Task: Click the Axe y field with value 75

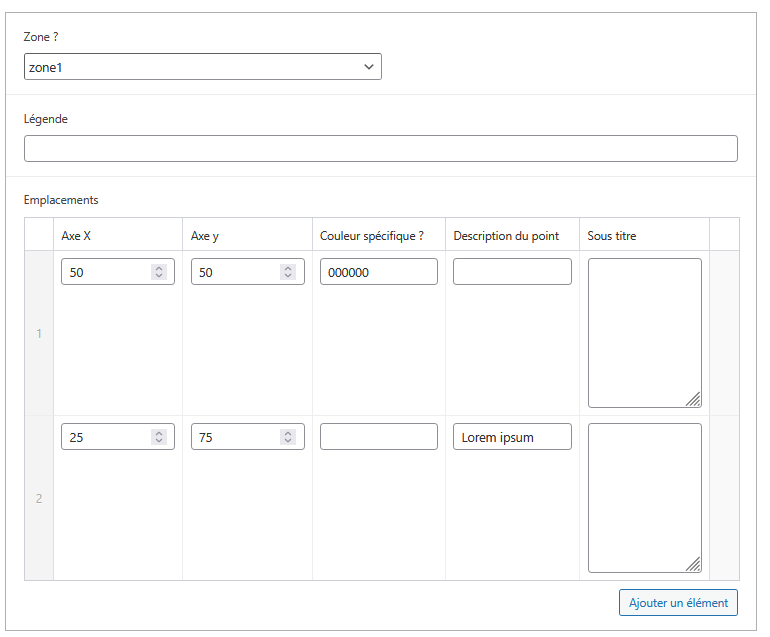Action: click(235, 437)
